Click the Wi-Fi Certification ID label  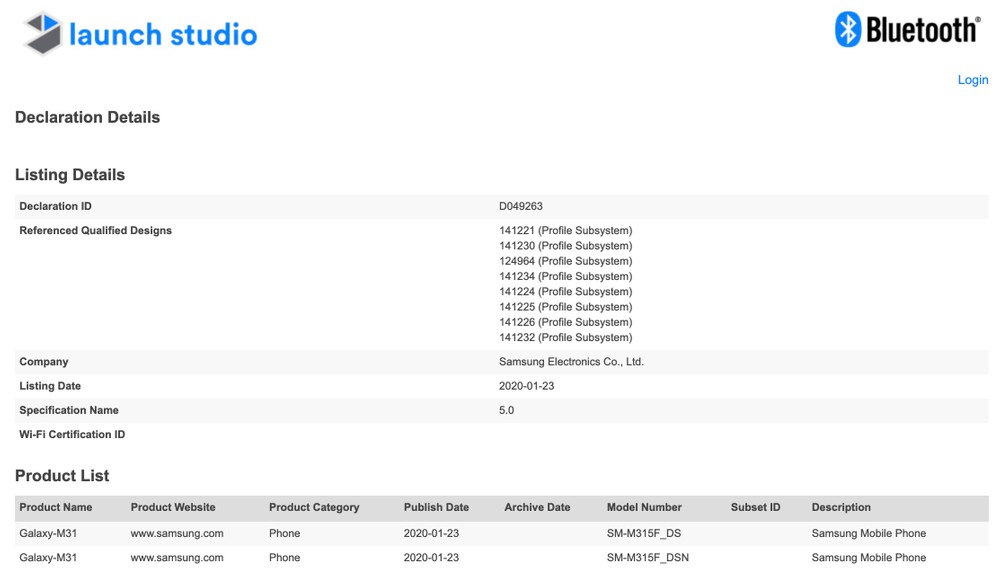pos(72,434)
